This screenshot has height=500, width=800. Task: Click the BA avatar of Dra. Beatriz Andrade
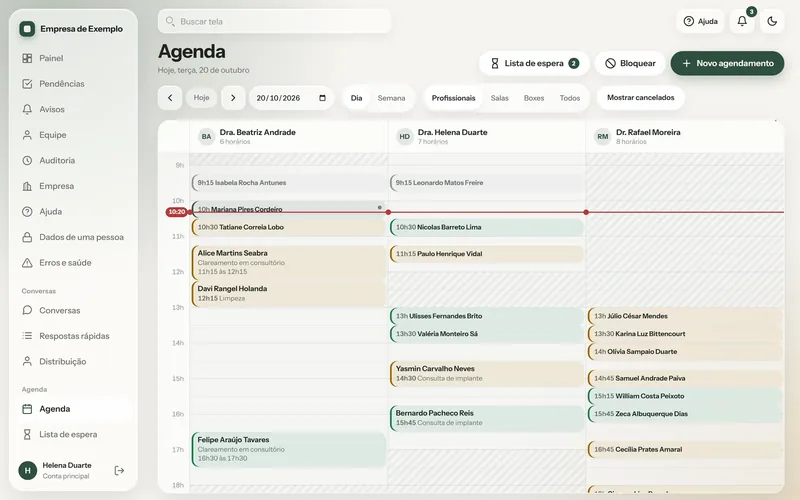click(206, 137)
